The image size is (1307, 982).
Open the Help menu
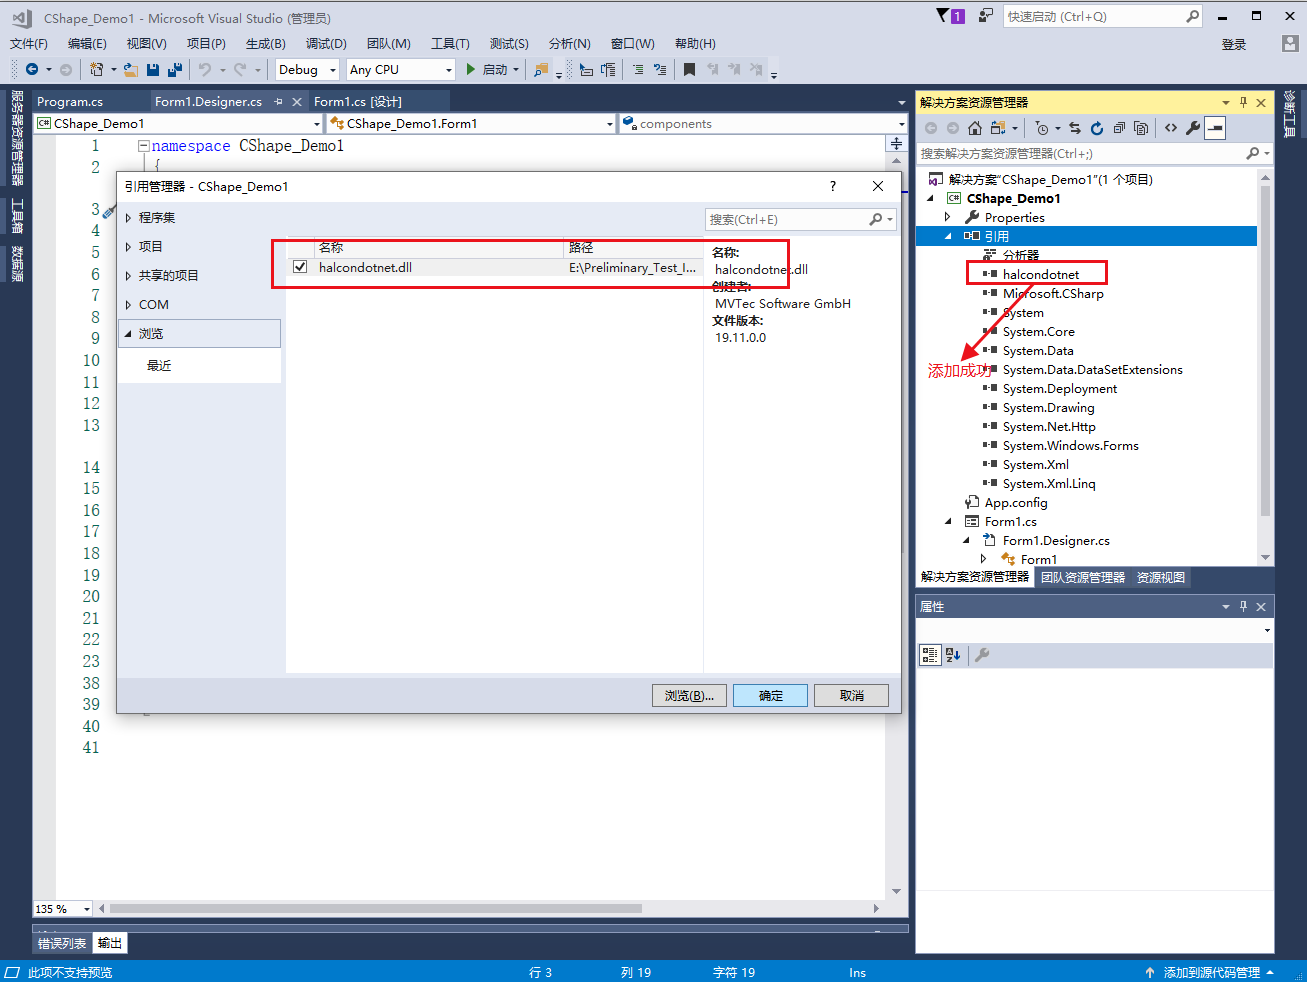[695, 43]
